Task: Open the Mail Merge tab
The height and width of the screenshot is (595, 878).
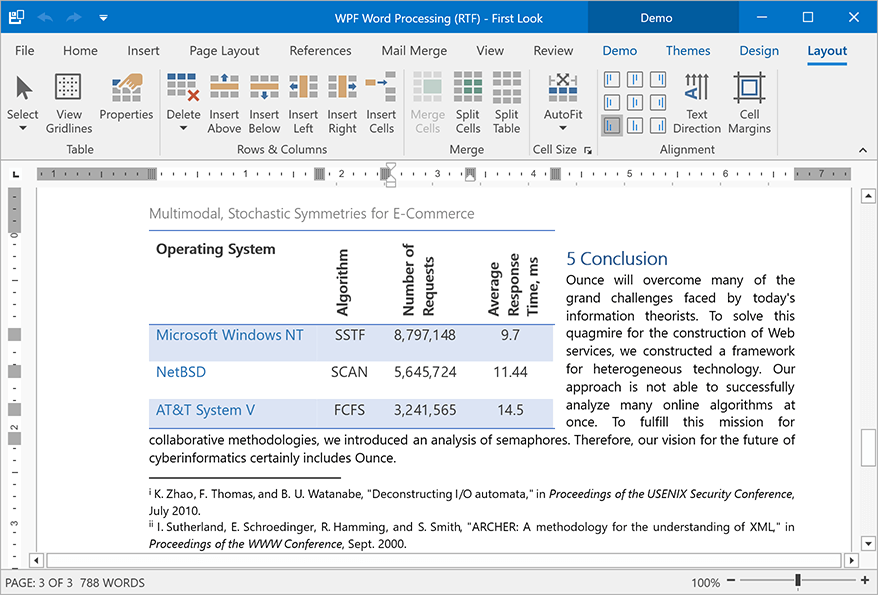Action: 414,51
